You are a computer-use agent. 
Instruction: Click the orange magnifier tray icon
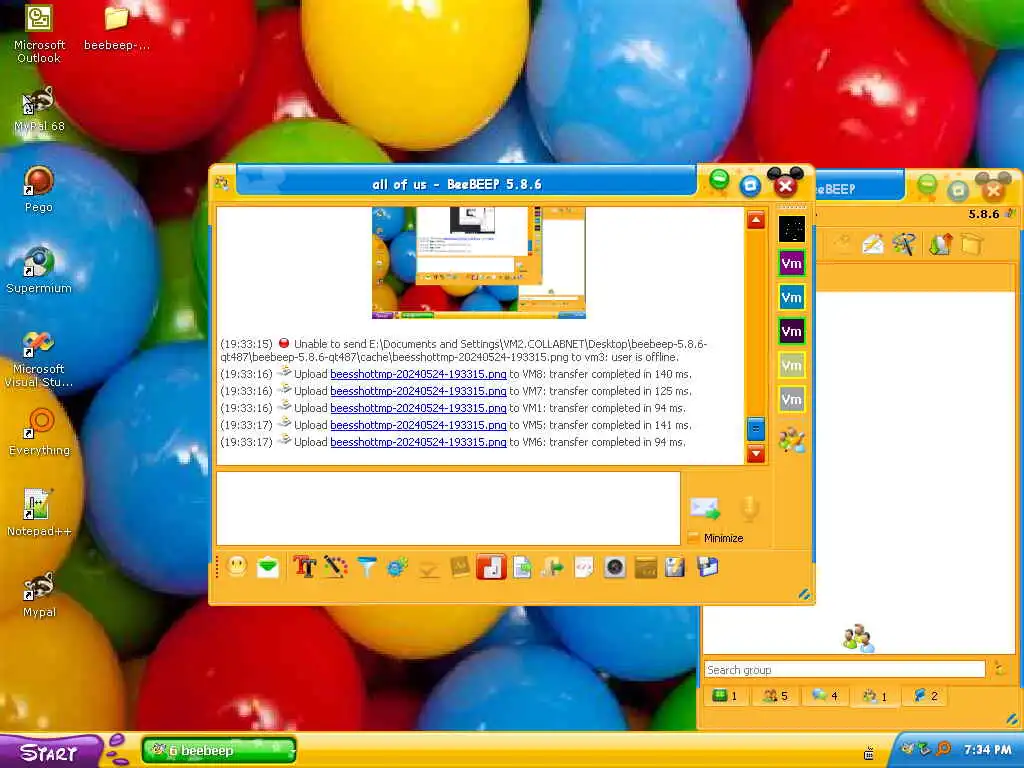tap(943, 749)
